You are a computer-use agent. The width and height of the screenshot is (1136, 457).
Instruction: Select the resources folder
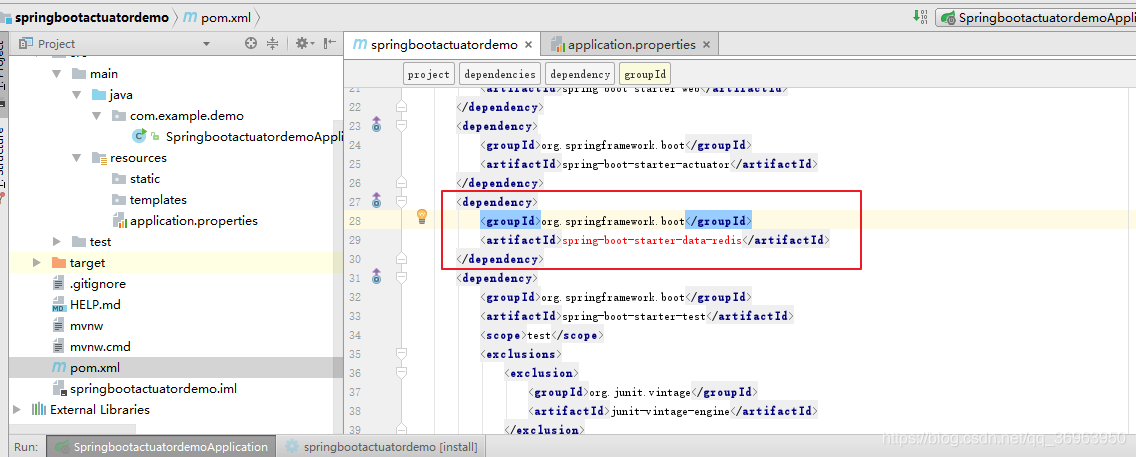pyautogui.click(x=138, y=158)
